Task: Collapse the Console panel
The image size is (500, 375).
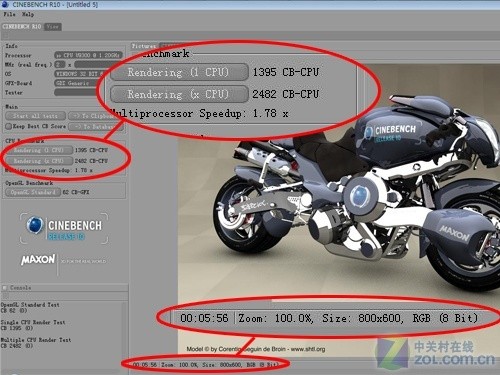Action: click(x=5, y=287)
